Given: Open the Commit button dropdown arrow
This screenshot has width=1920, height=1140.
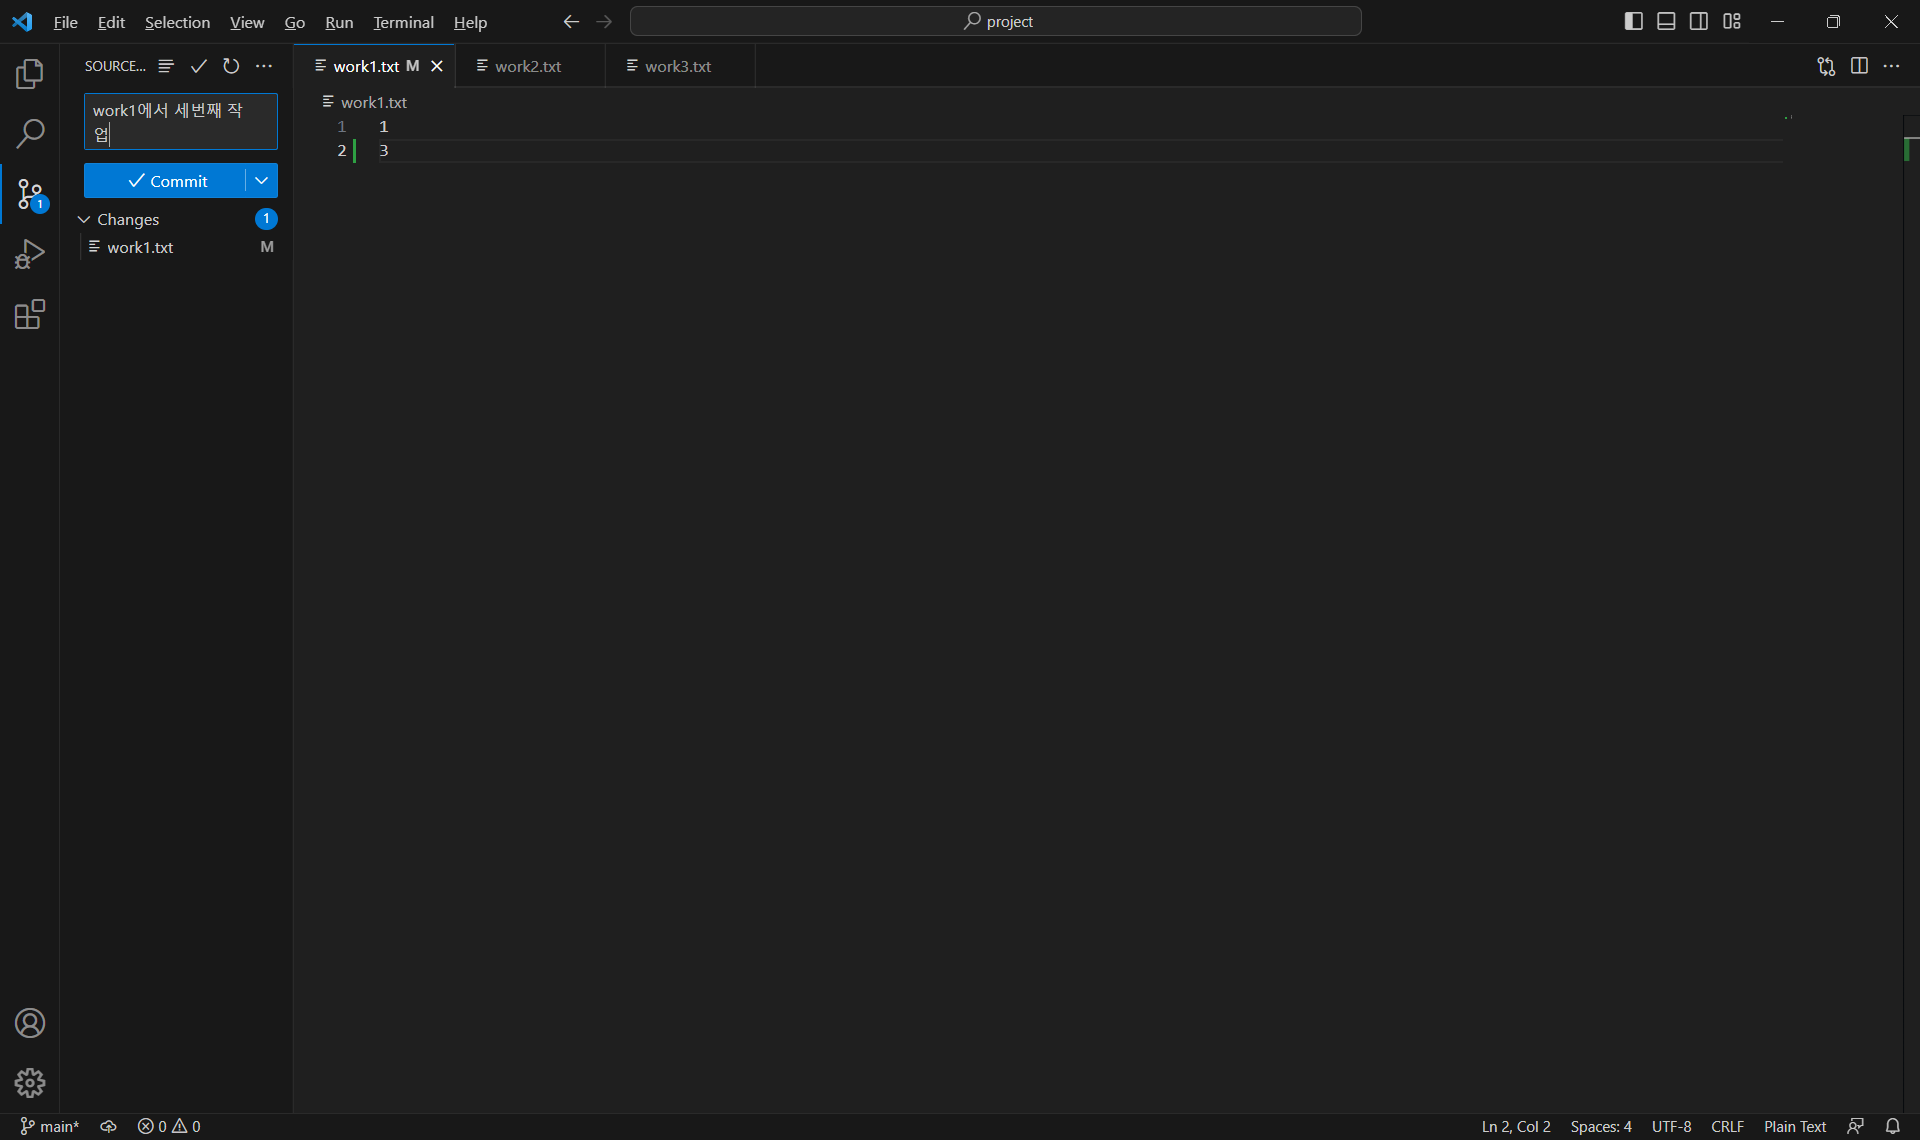Looking at the screenshot, I should 261,181.
